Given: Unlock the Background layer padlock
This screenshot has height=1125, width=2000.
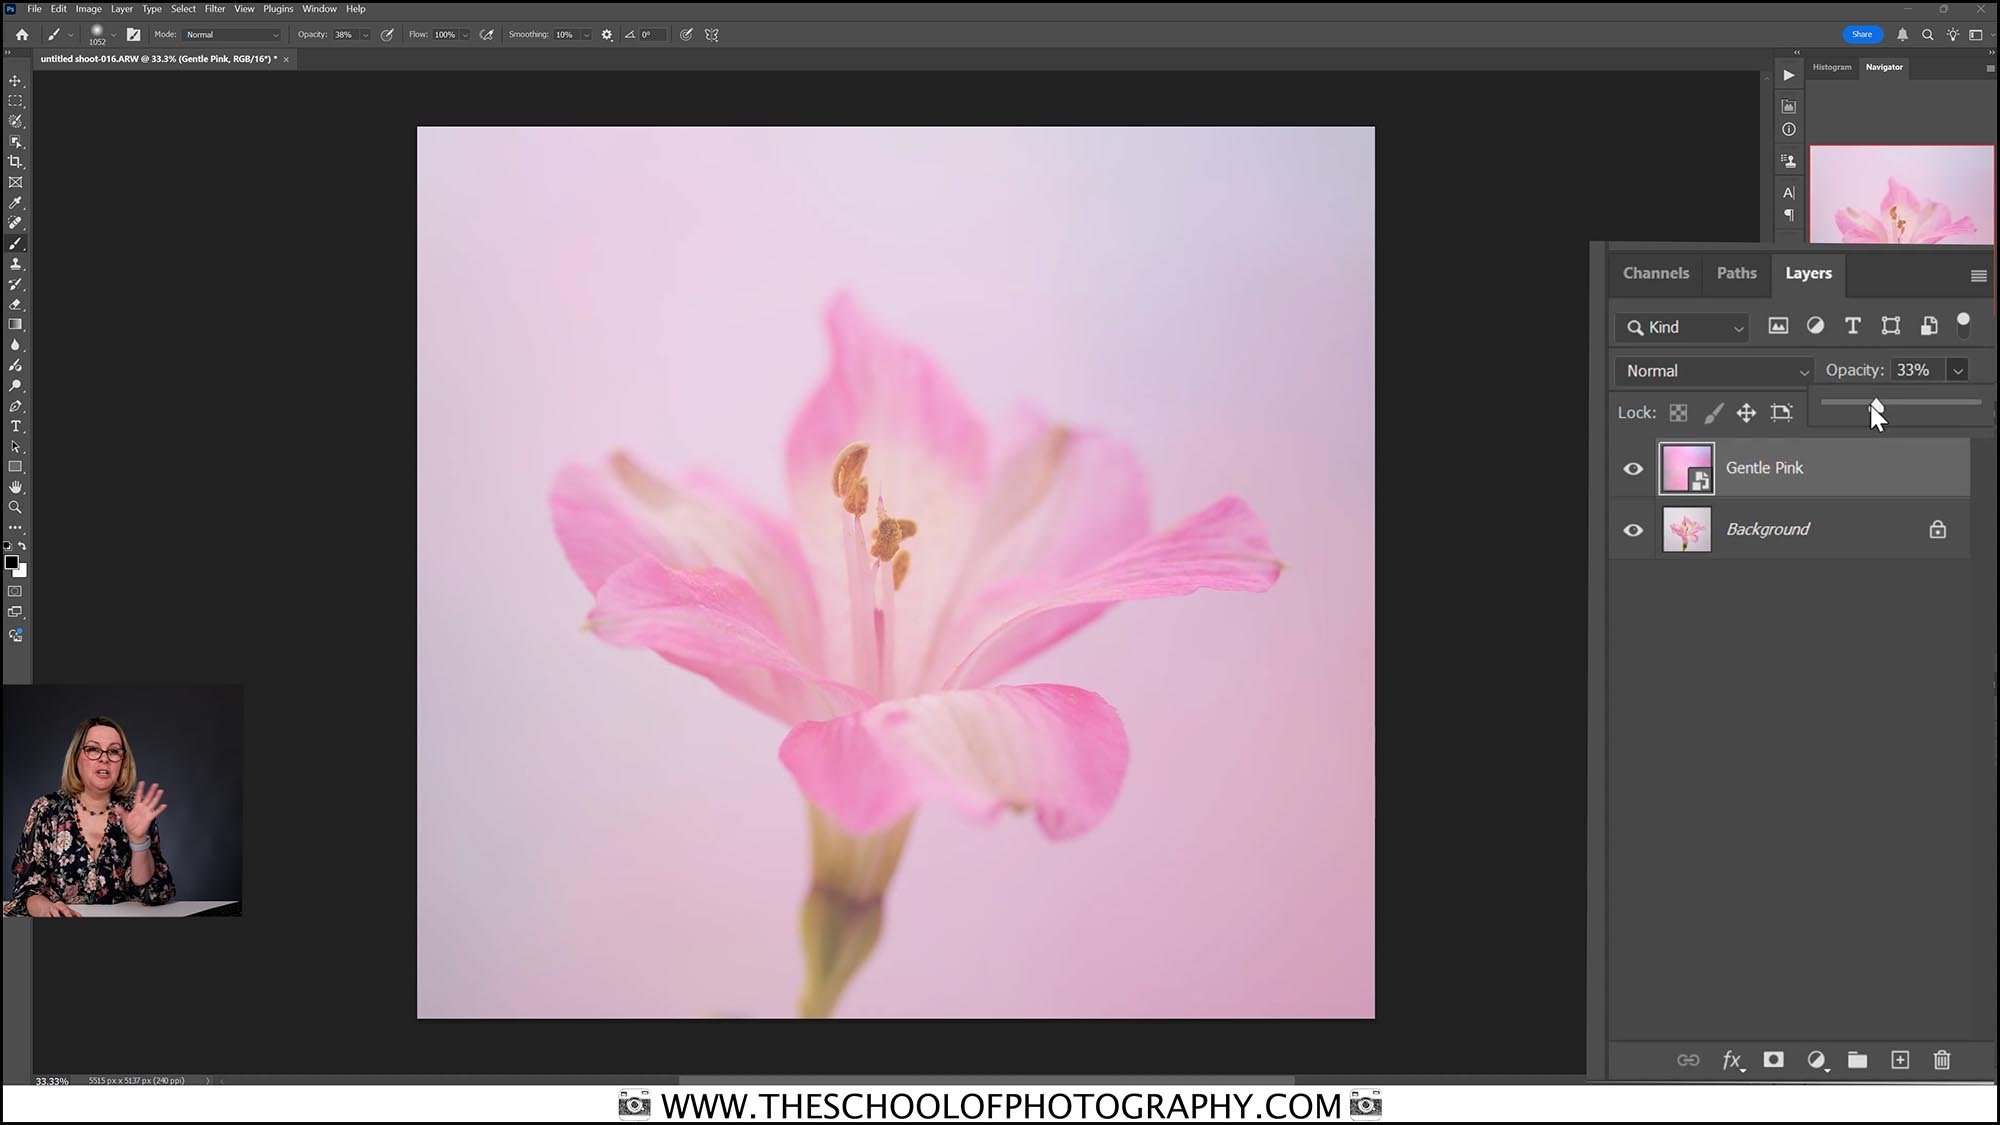Looking at the screenshot, I should click(x=1938, y=529).
